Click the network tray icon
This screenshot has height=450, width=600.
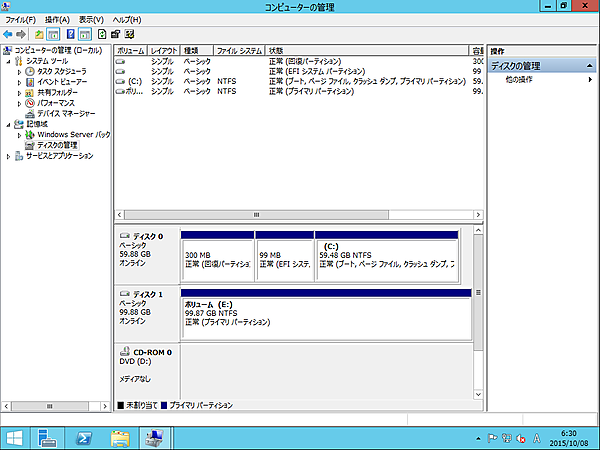pos(507,439)
